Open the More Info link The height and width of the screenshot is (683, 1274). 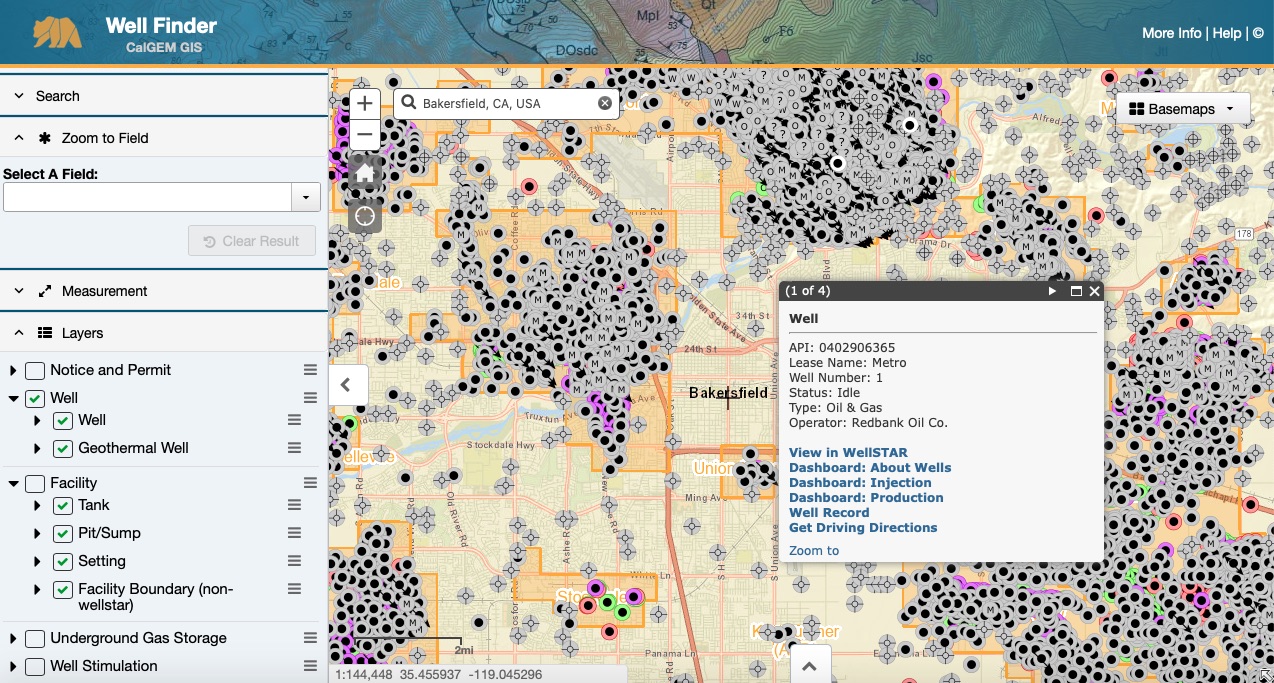(x=1172, y=33)
